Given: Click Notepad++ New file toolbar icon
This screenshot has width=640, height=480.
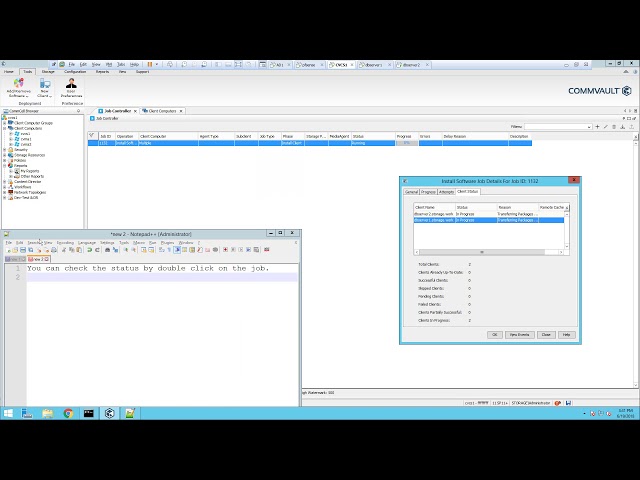Looking at the screenshot, I should coord(8,250).
